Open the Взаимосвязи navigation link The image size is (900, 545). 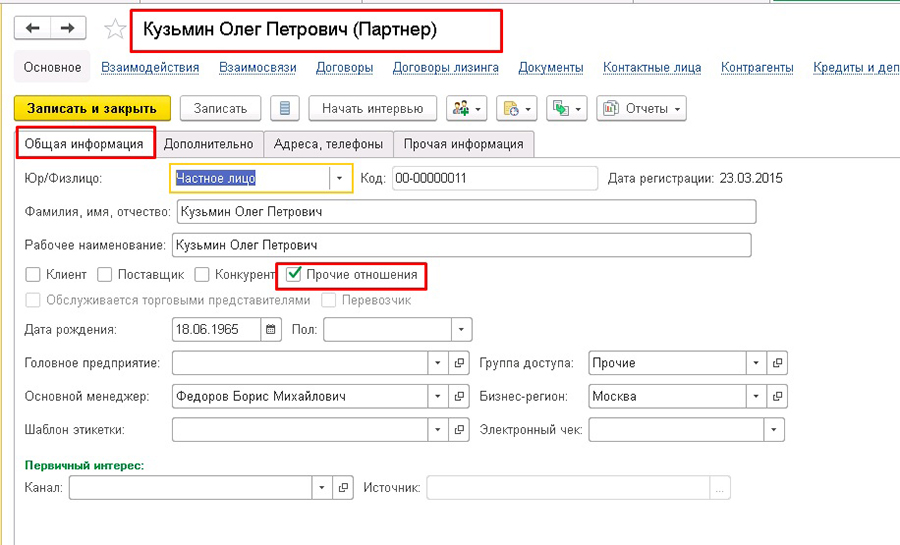[258, 67]
